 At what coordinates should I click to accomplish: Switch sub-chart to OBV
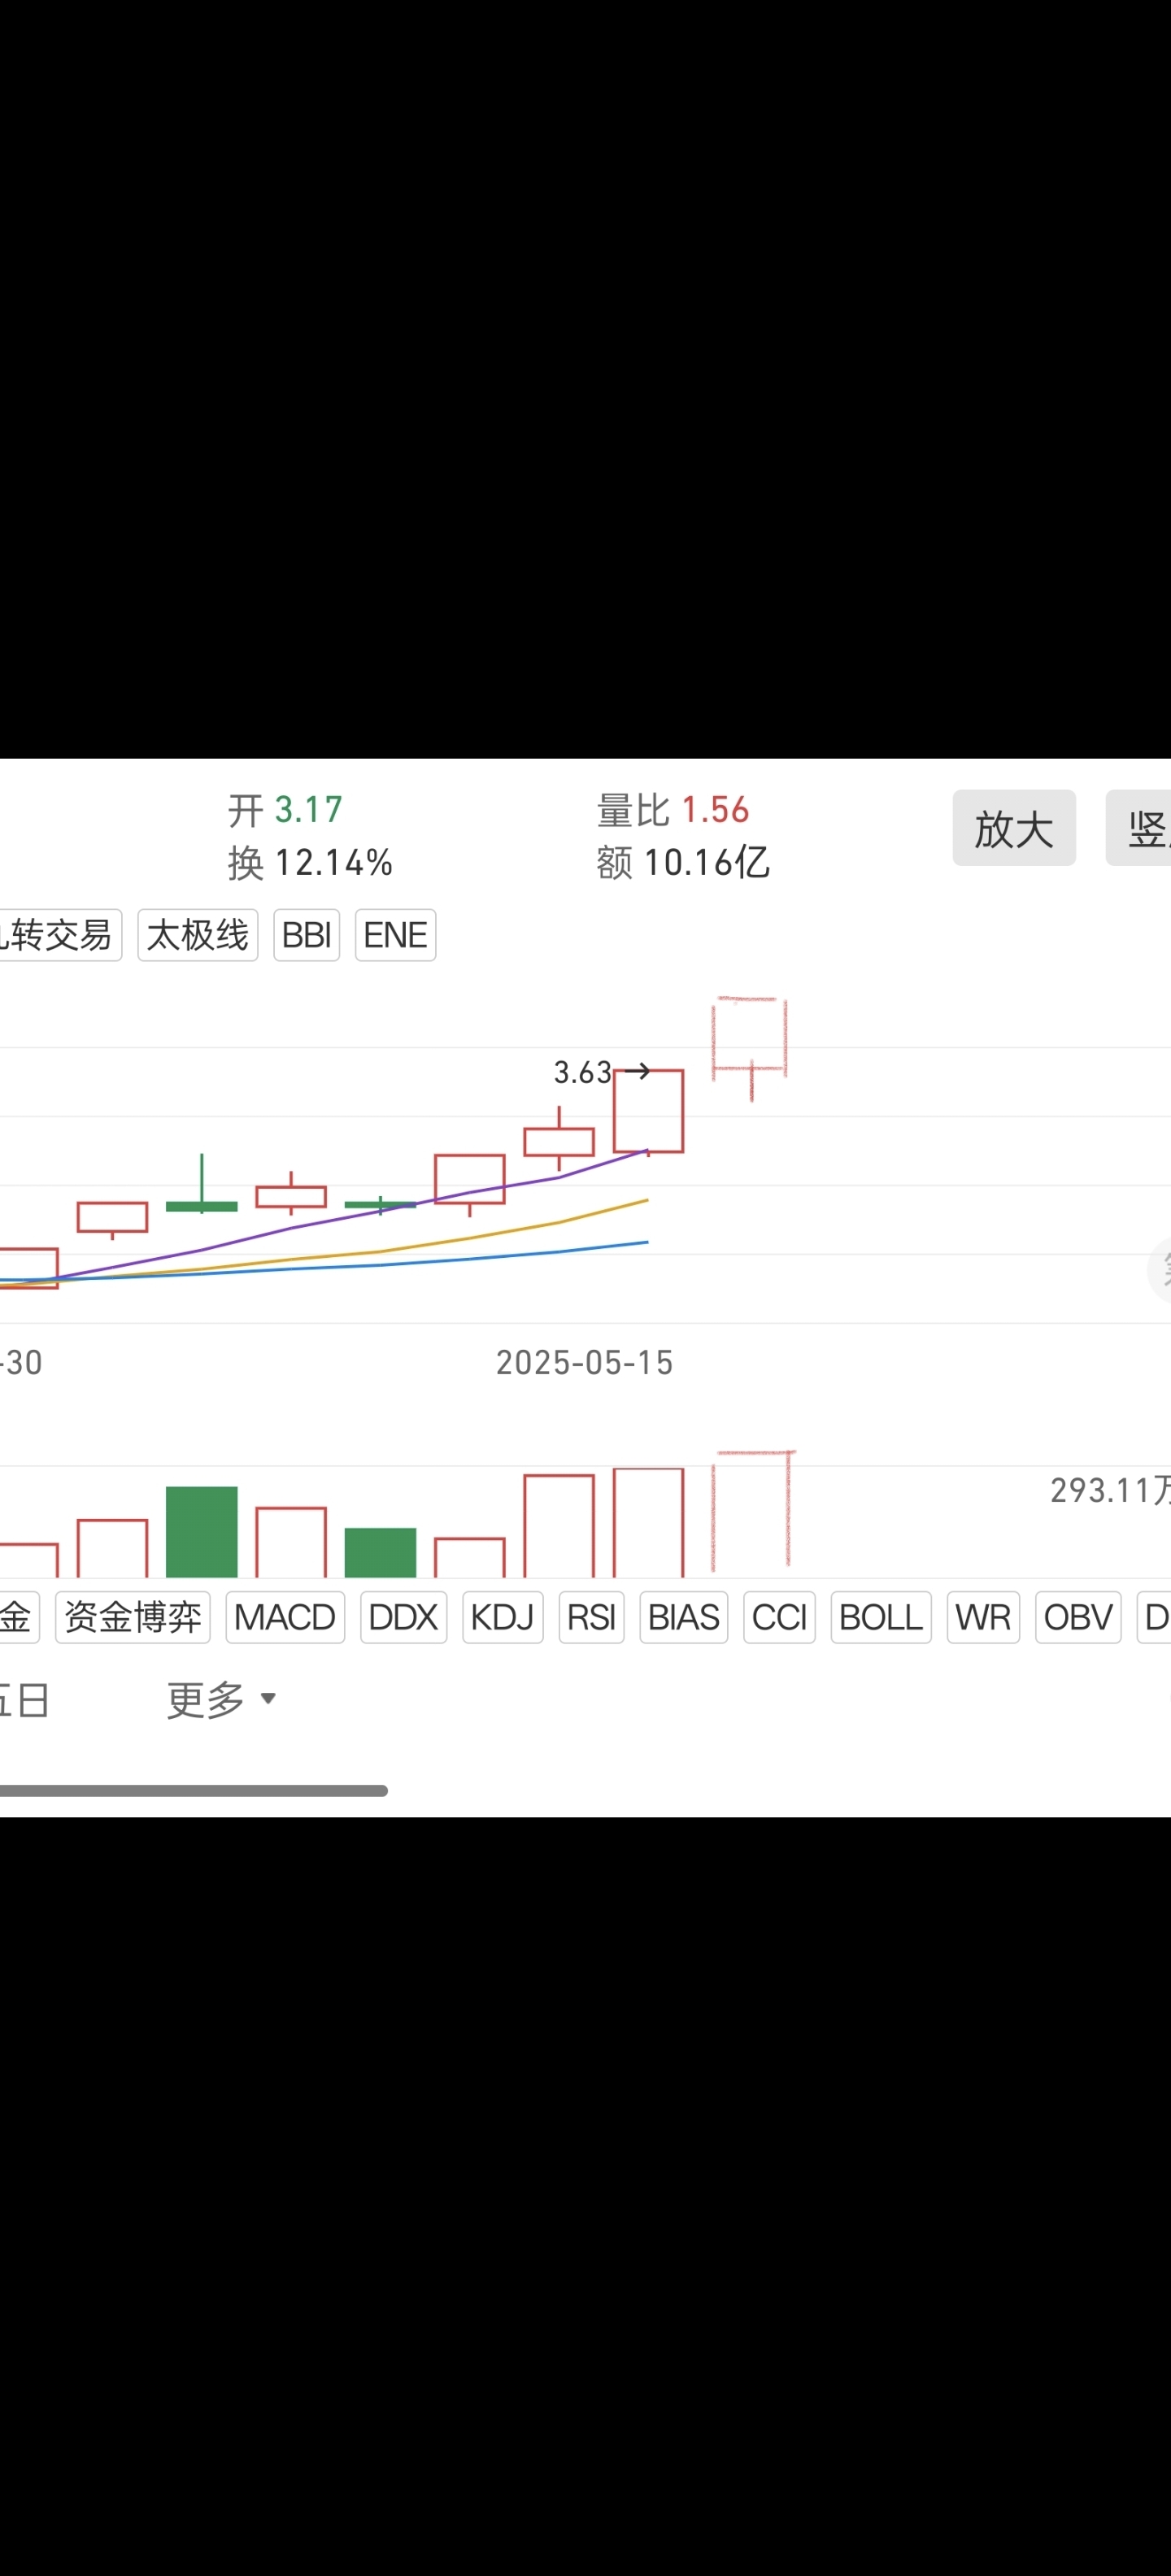pyautogui.click(x=1078, y=1617)
